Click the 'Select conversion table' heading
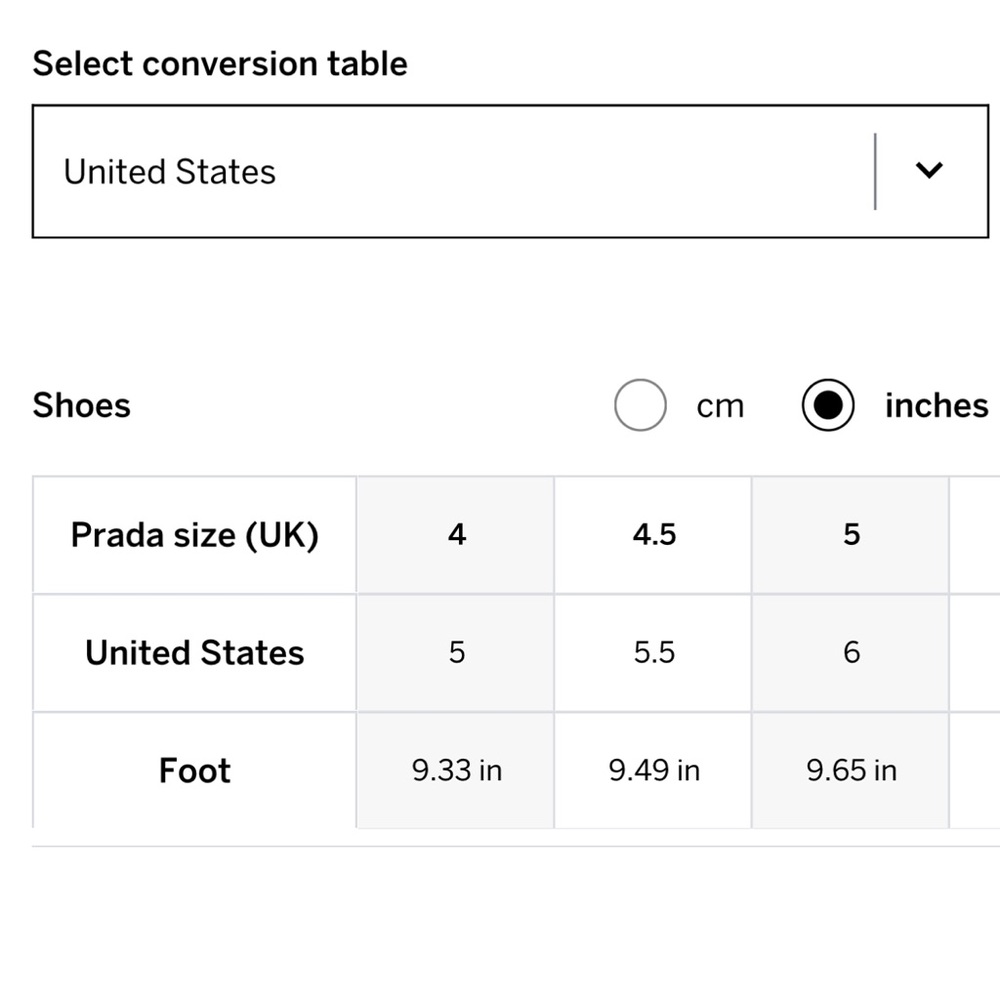 220,64
